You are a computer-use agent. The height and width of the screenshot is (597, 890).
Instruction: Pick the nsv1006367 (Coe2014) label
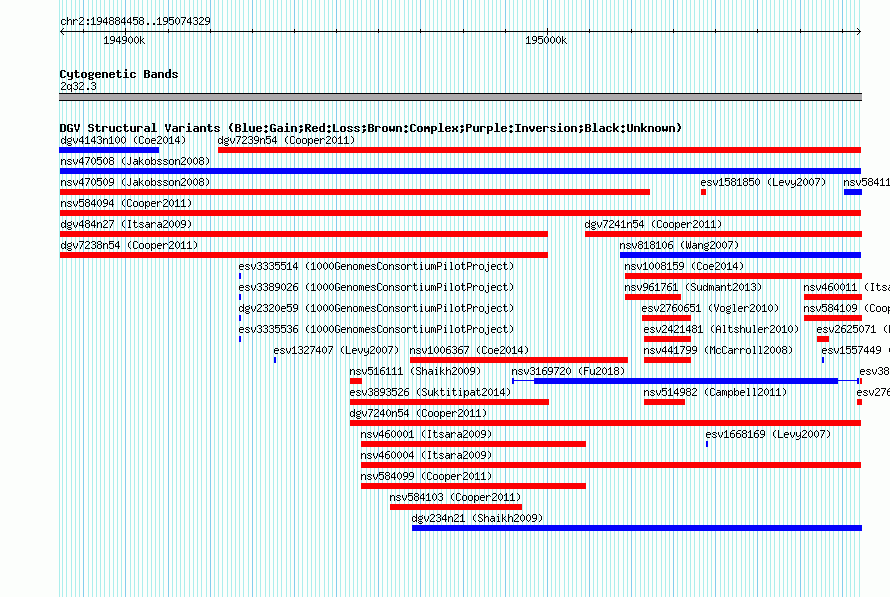tap(469, 350)
